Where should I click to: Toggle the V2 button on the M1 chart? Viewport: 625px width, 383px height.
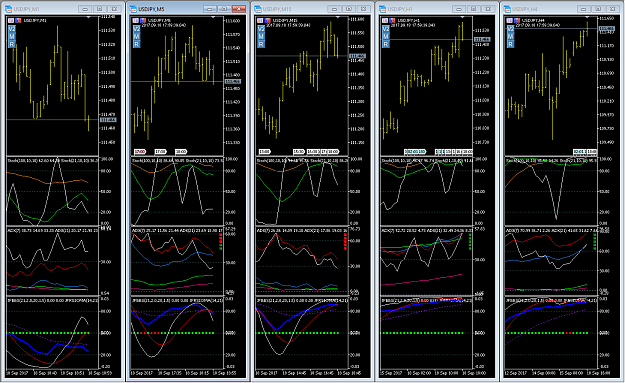pos(12,29)
